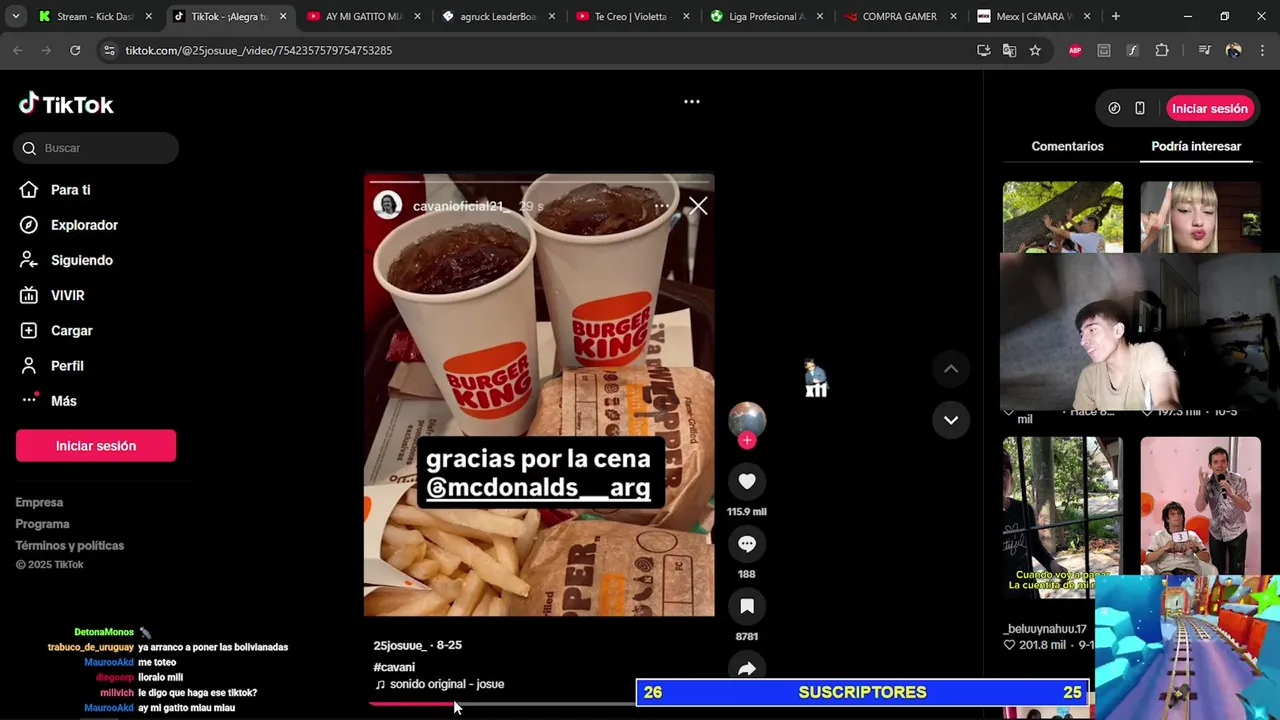Viewport: 1280px width, 720px height.
Task: Click the Buscar search field
Action: [96, 148]
